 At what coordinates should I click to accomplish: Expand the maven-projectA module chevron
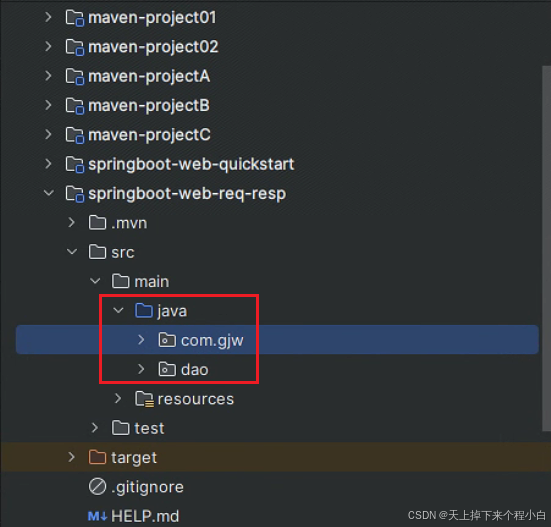pyautogui.click(x=48, y=76)
